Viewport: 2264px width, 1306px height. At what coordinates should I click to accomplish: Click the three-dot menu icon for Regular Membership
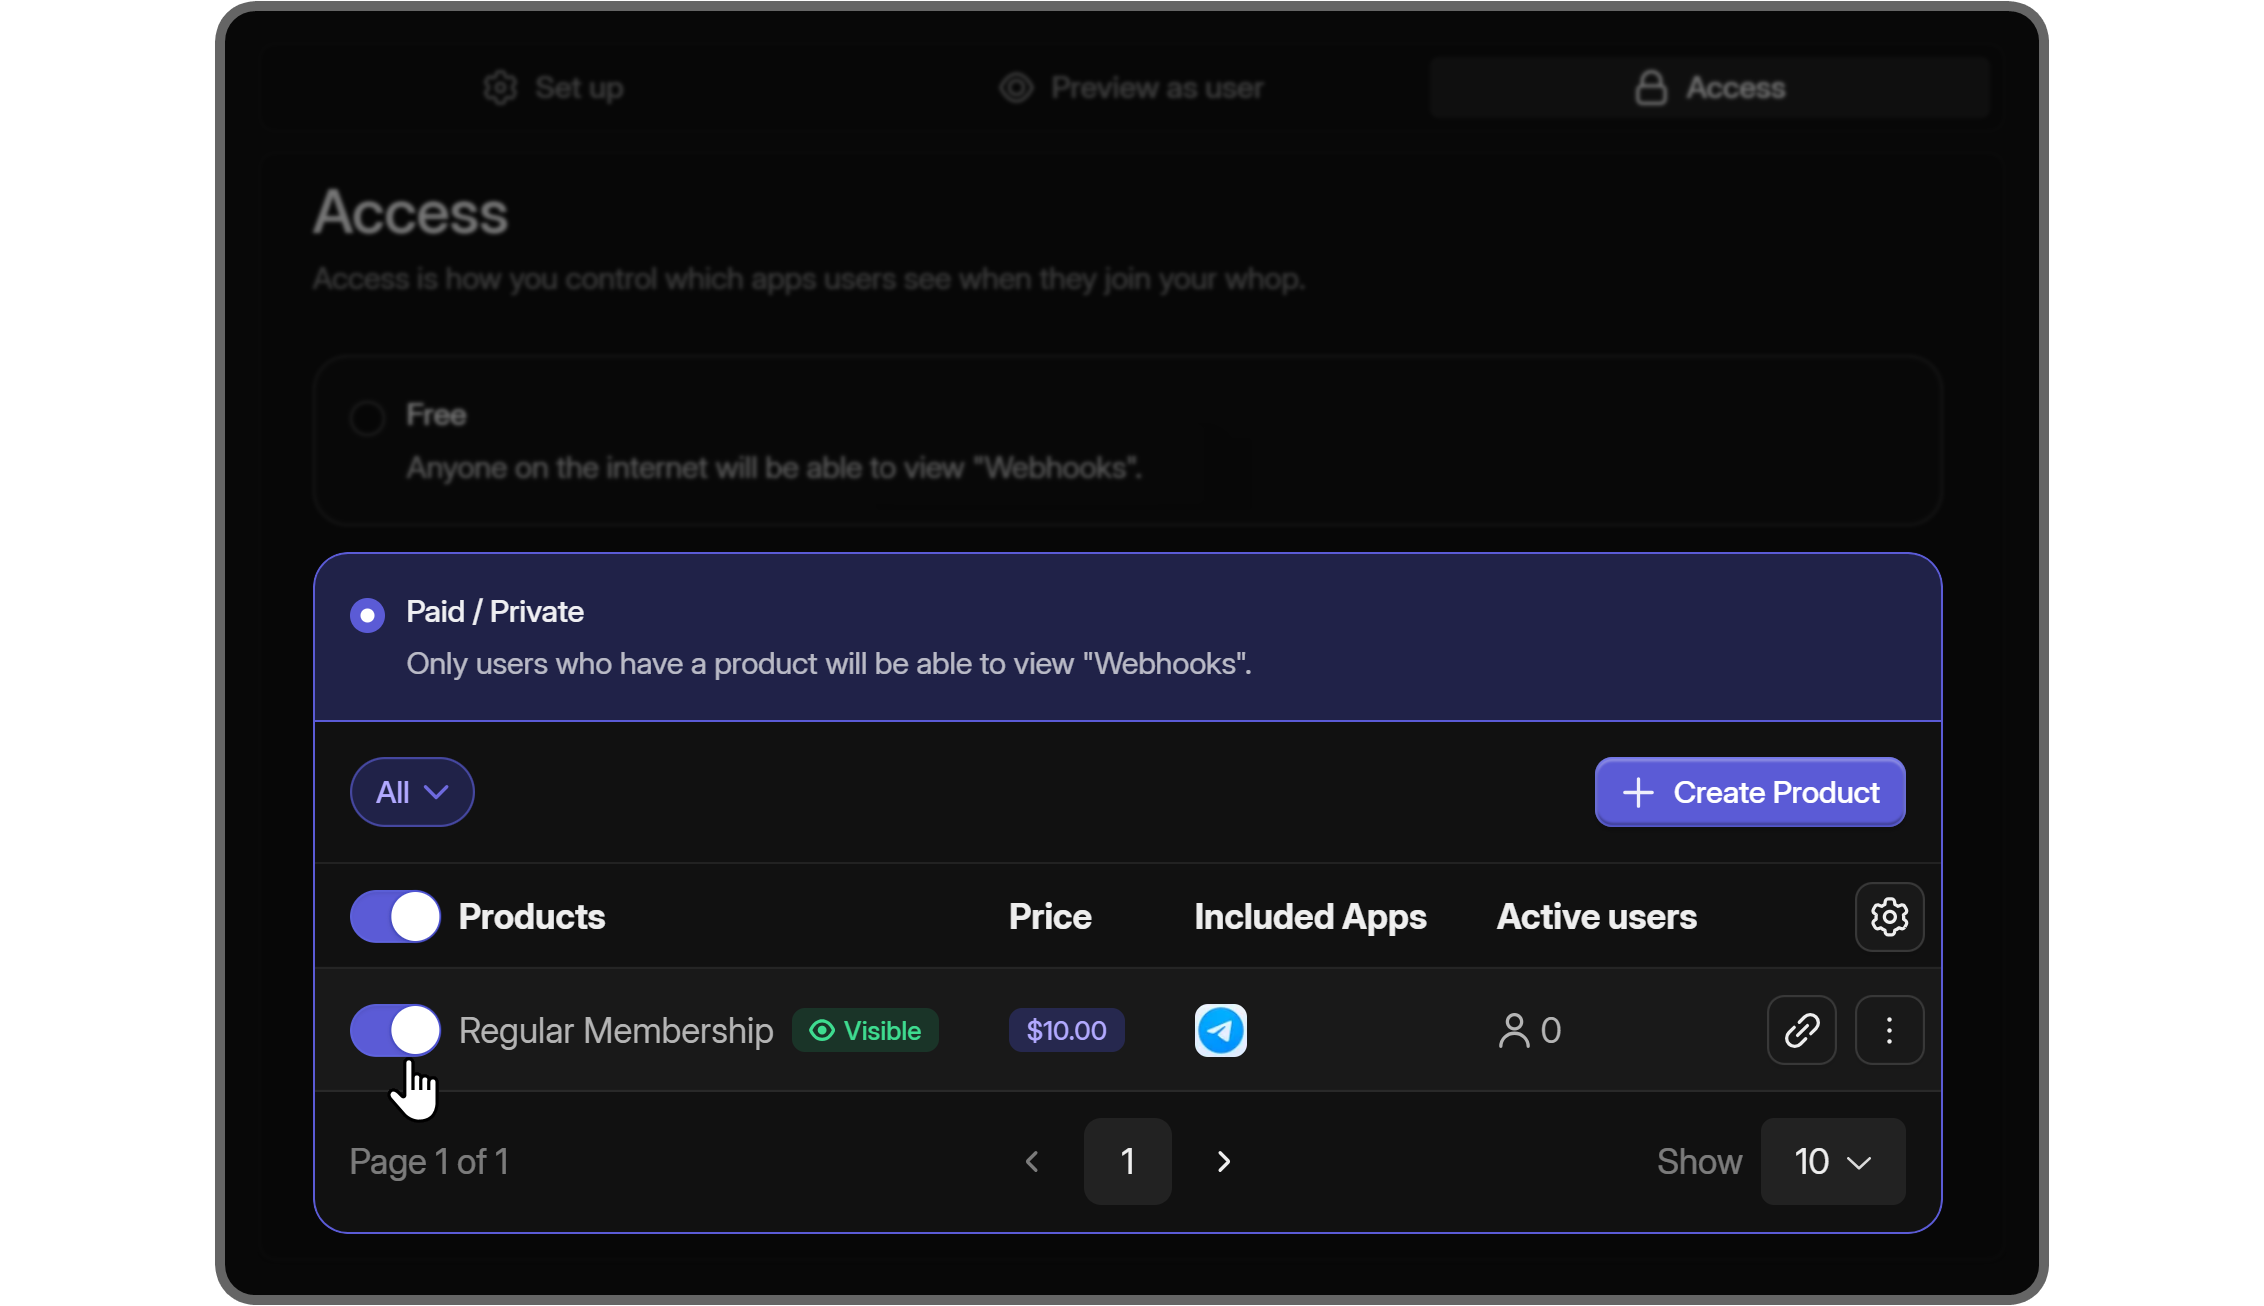1889,1029
